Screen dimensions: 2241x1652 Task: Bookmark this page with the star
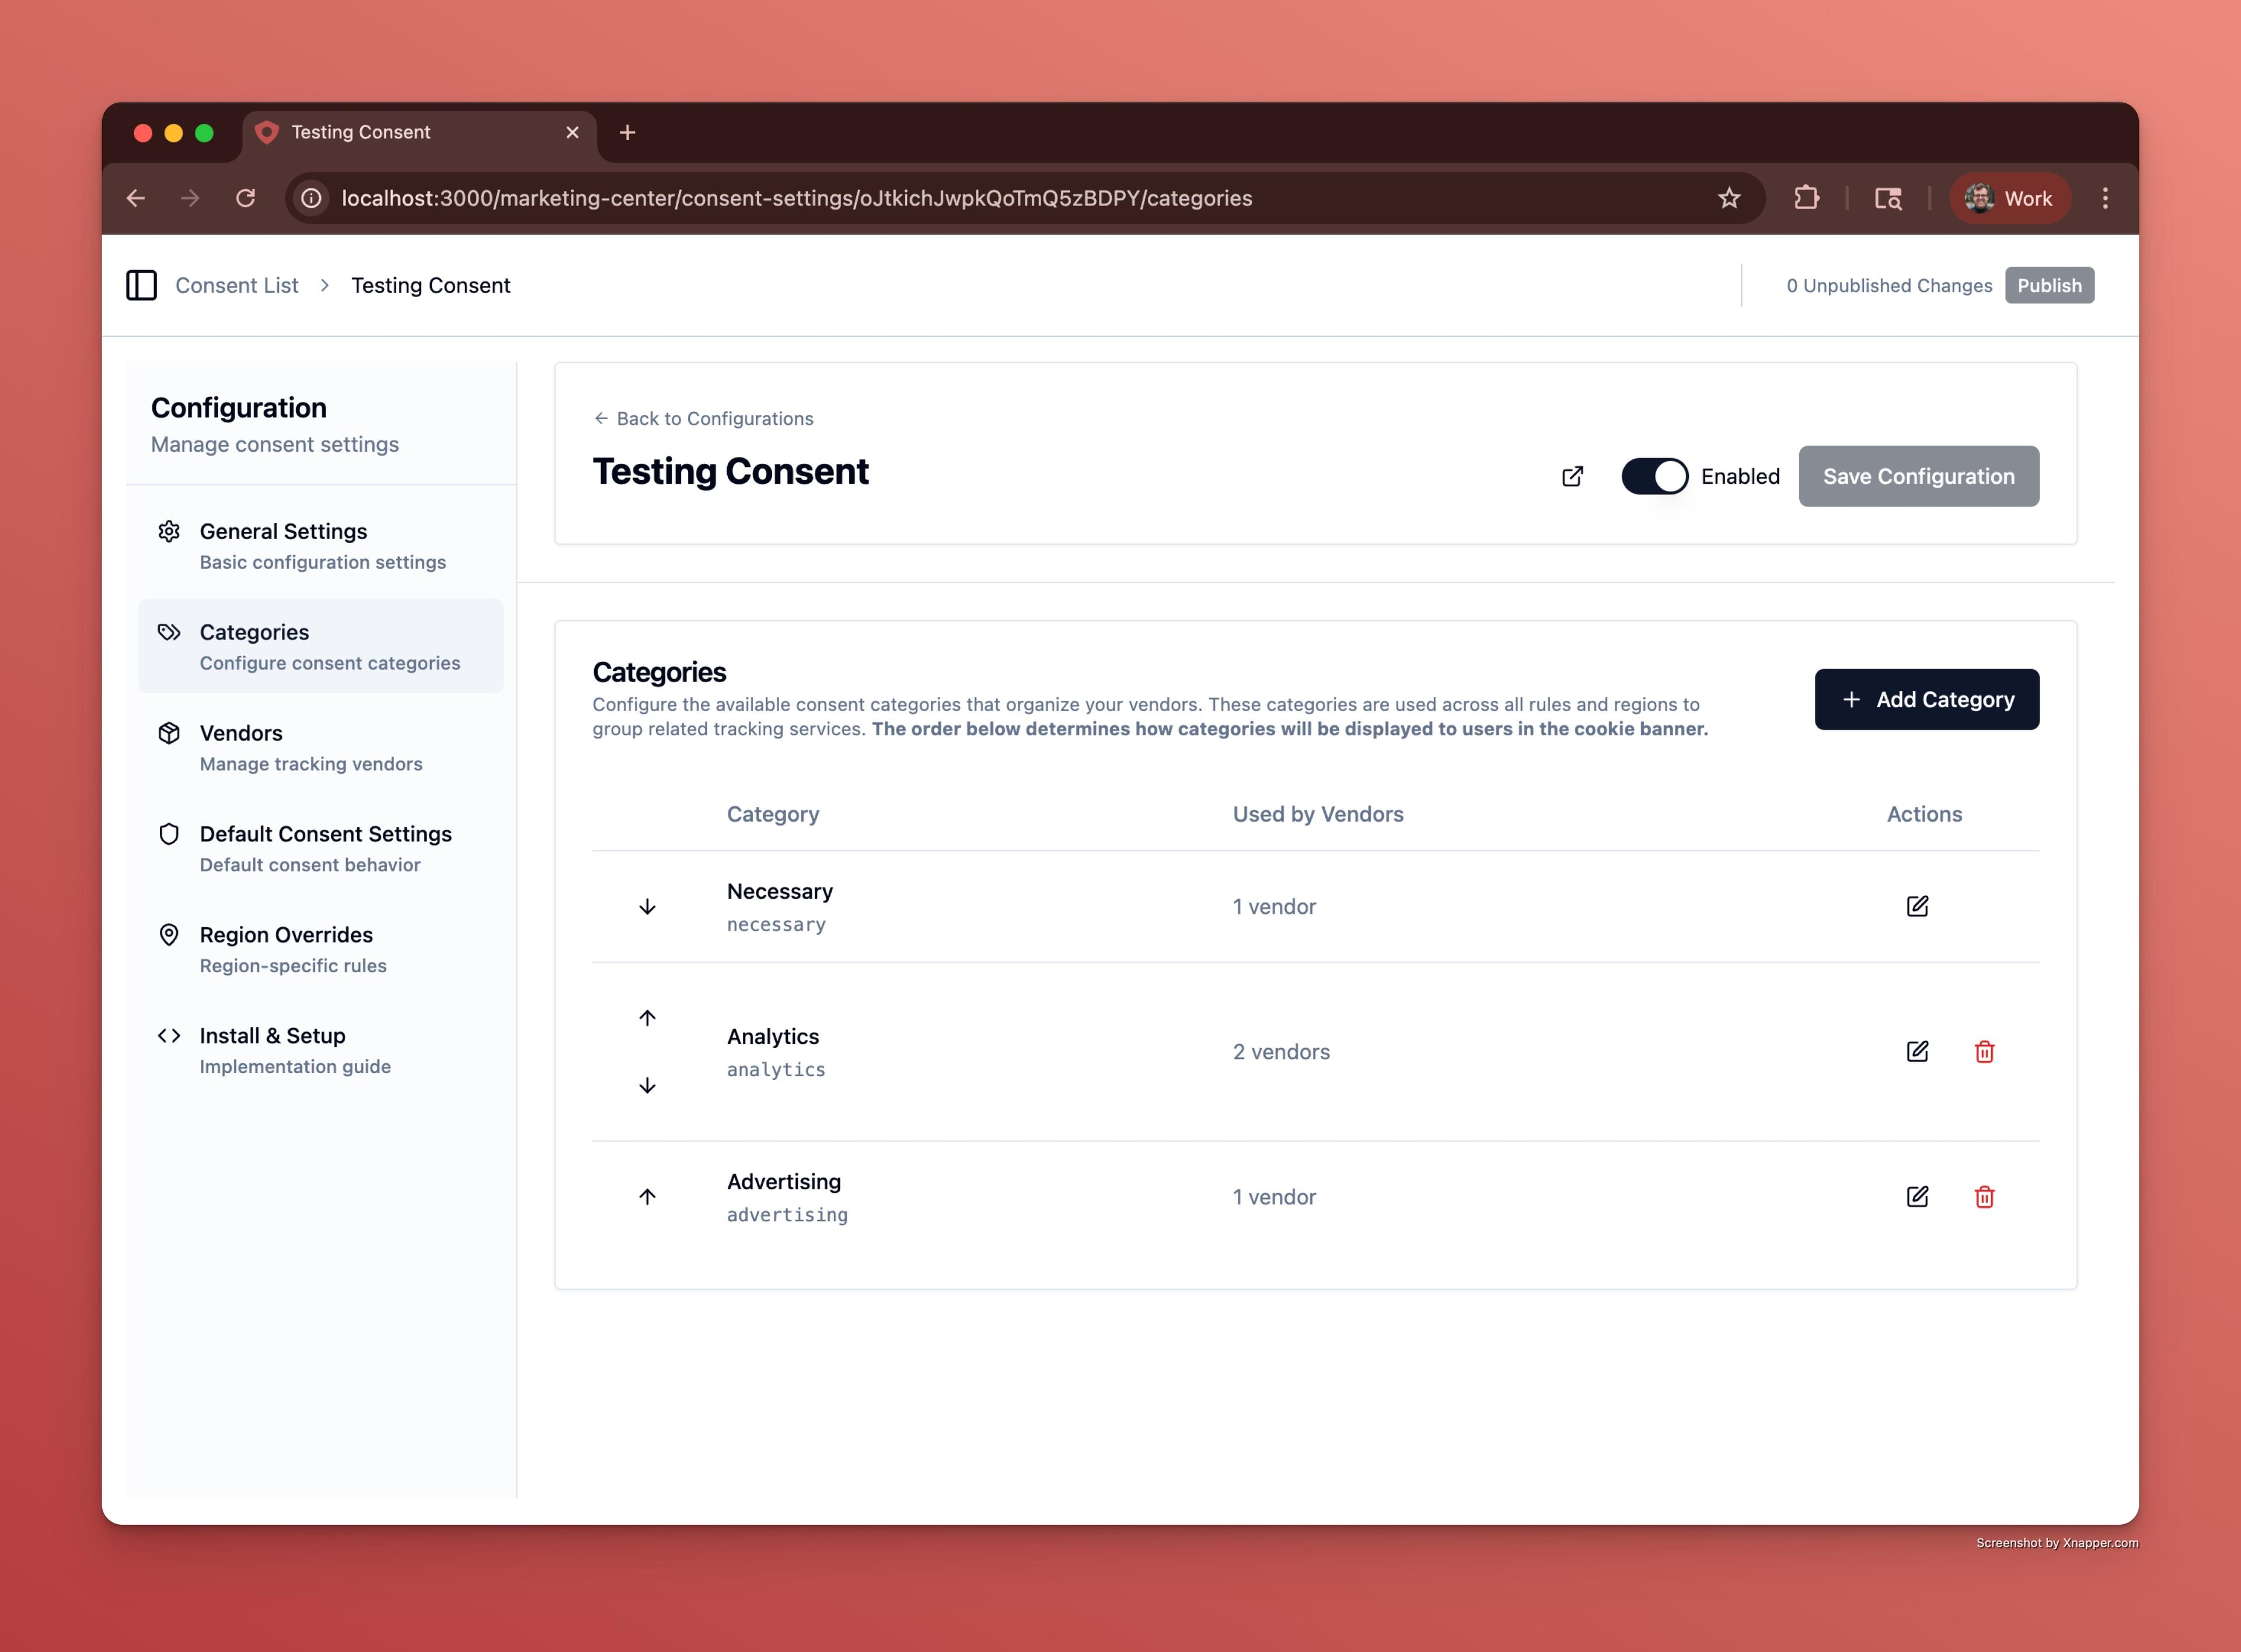click(x=1729, y=198)
